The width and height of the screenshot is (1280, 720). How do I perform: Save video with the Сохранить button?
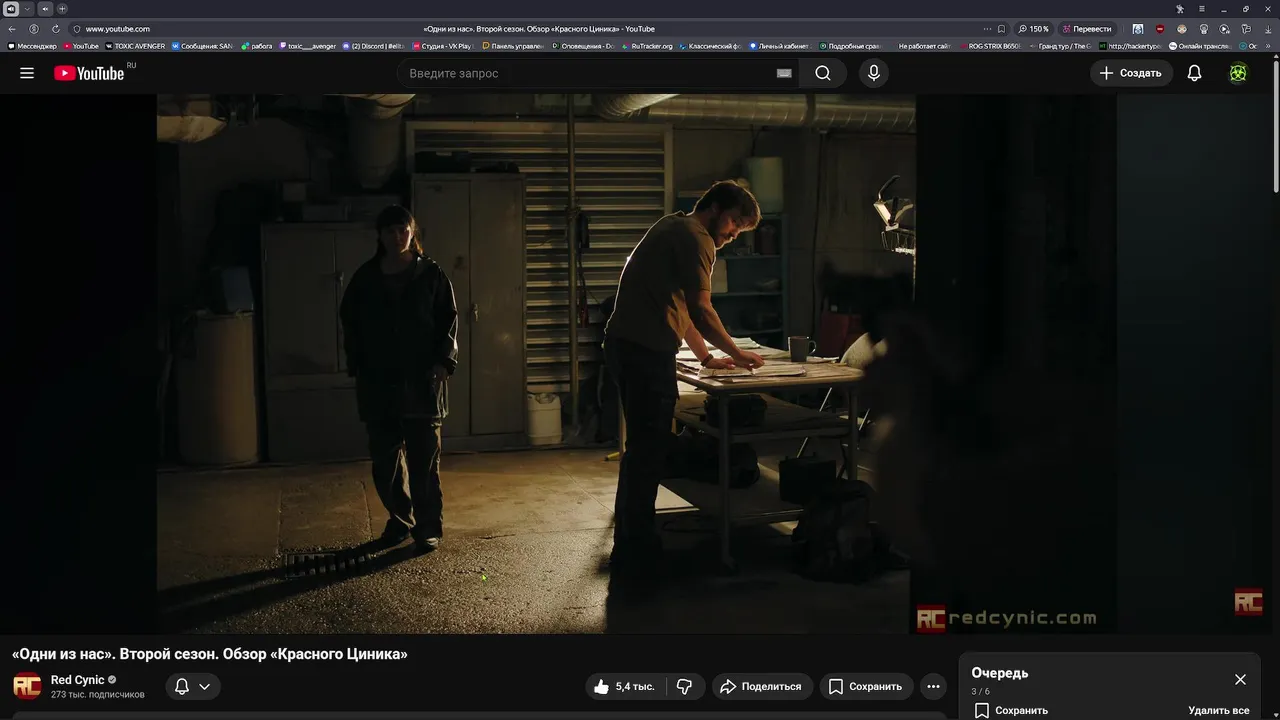coord(866,686)
